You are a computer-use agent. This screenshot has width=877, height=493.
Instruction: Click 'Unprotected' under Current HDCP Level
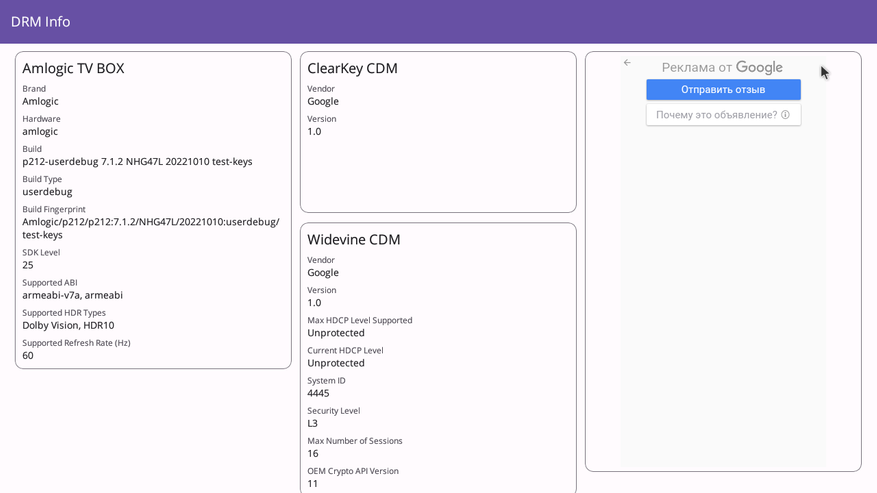point(336,363)
